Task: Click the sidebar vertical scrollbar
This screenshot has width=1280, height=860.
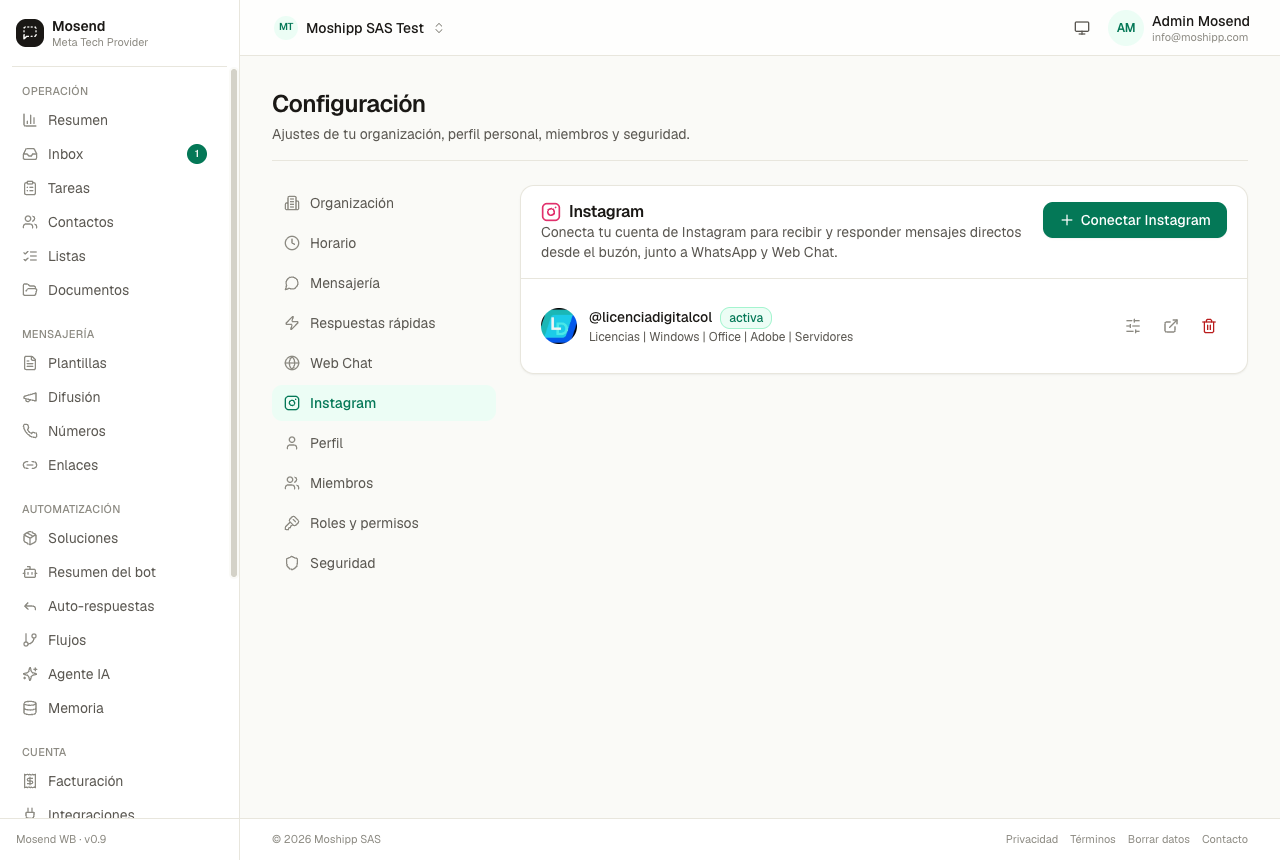Action: click(x=234, y=322)
